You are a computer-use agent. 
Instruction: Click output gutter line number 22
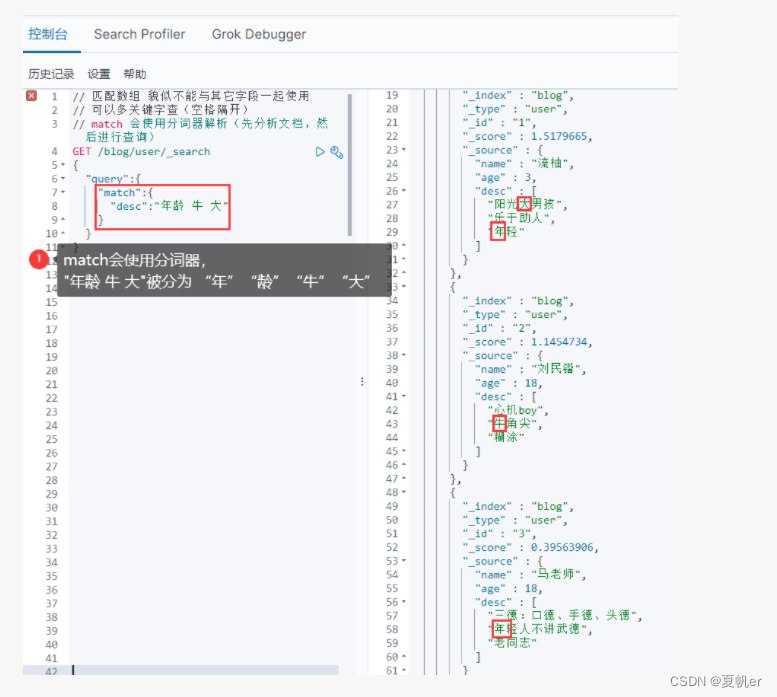(x=392, y=136)
